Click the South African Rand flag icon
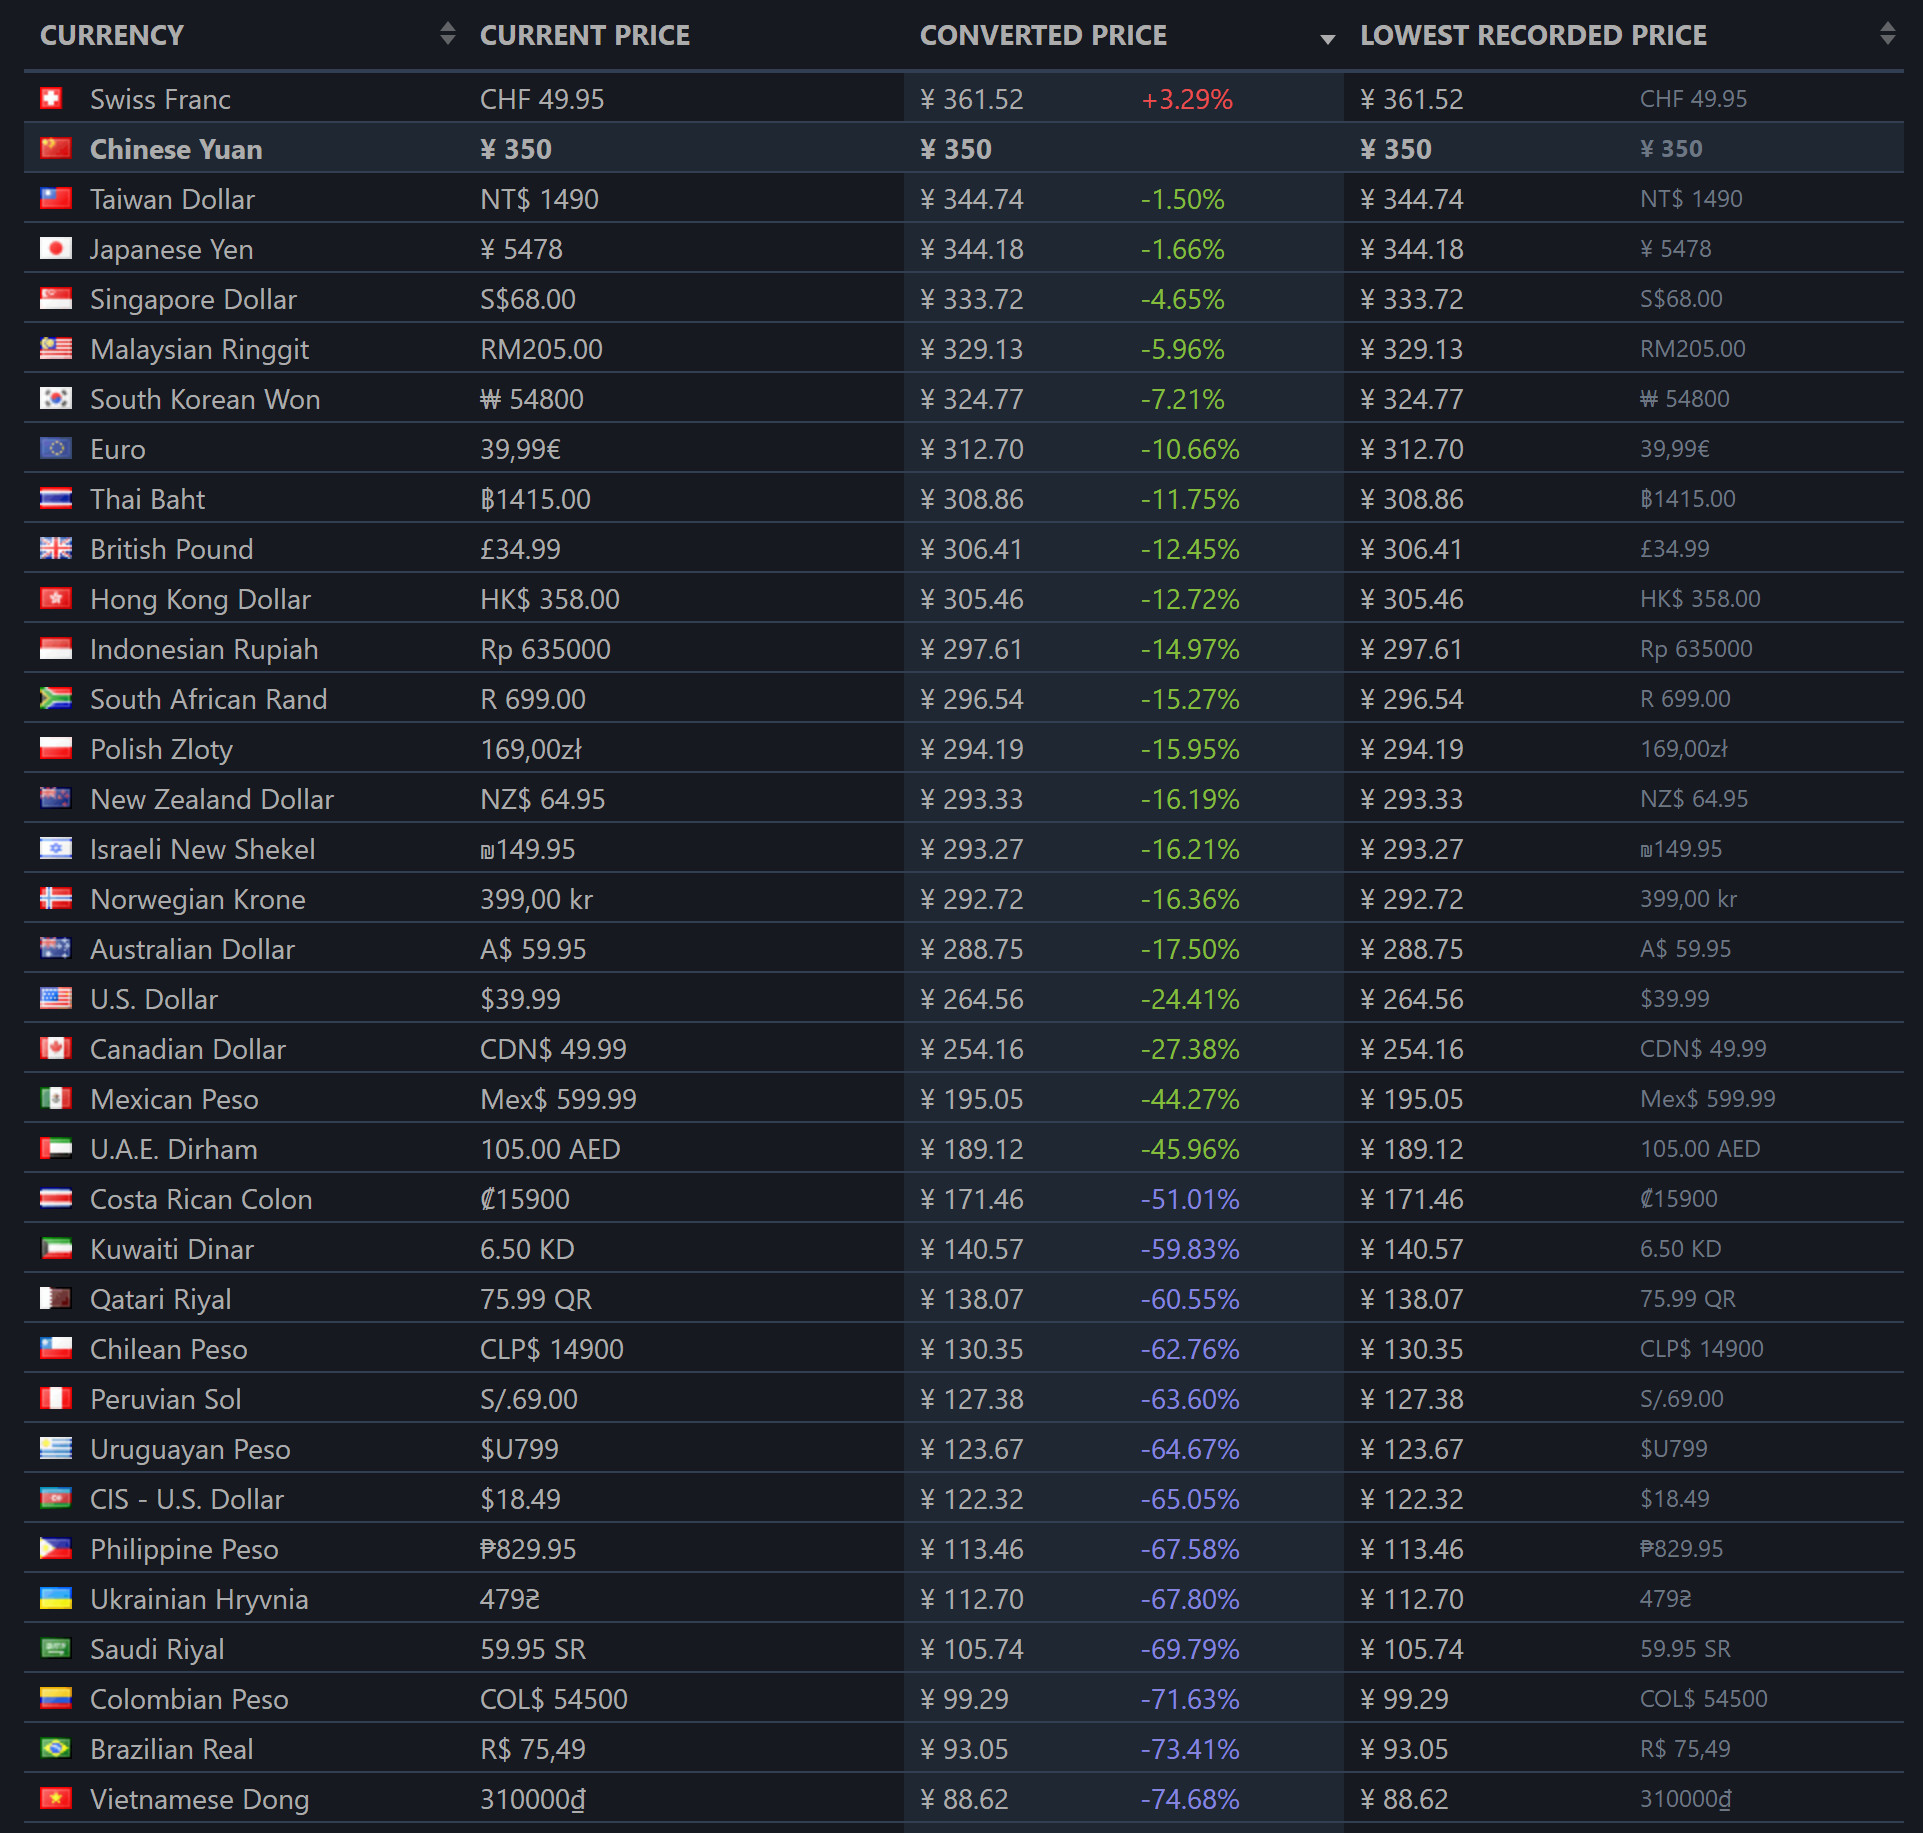Screen dimensions: 1923x1833 (55, 698)
